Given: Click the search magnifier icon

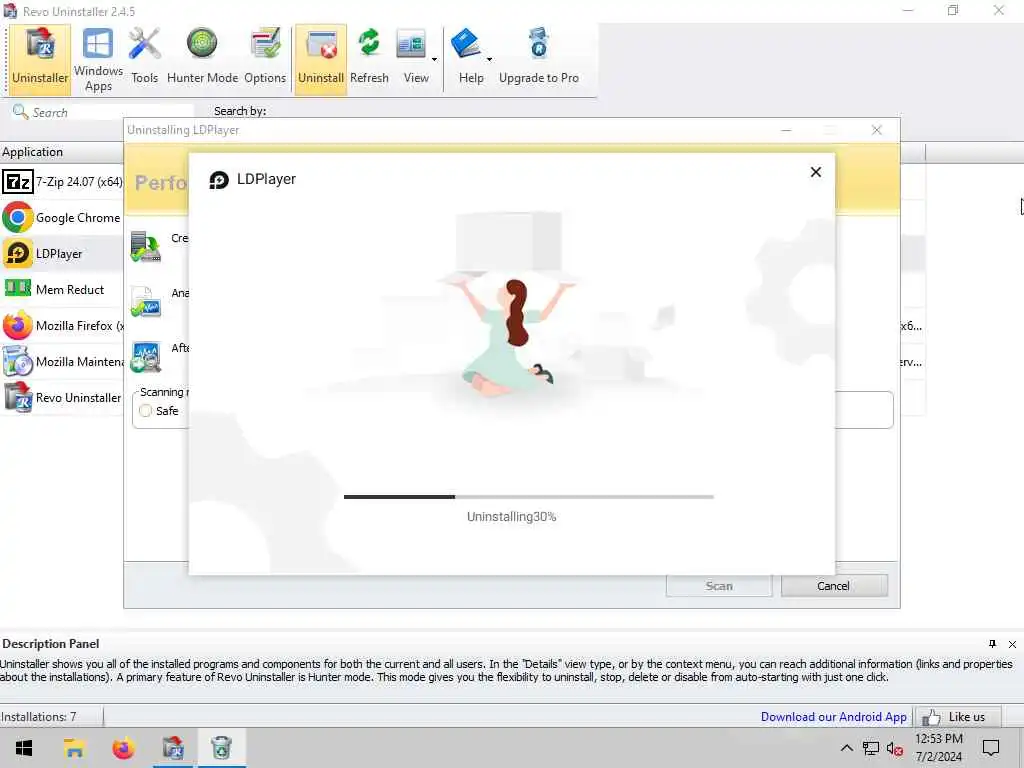Looking at the screenshot, I should tap(20, 112).
